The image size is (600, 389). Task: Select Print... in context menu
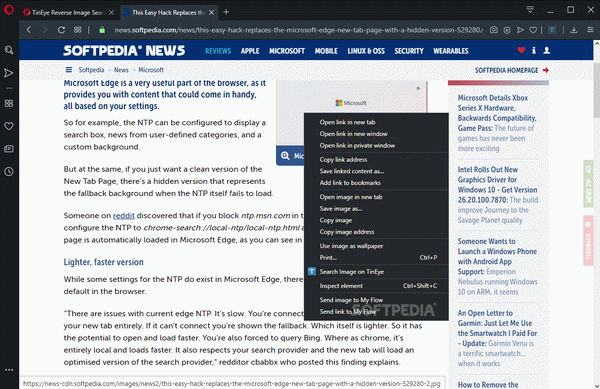click(x=376, y=258)
